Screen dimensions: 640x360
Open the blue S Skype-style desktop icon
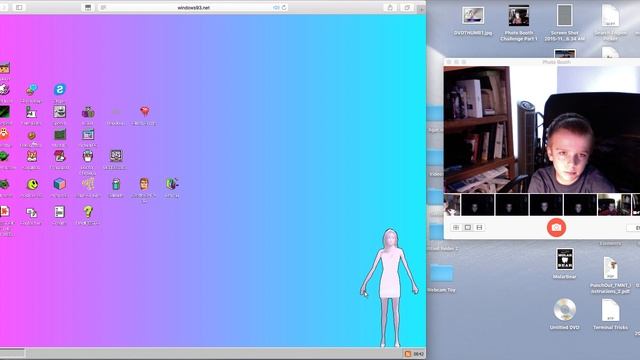pyautogui.click(x=60, y=89)
